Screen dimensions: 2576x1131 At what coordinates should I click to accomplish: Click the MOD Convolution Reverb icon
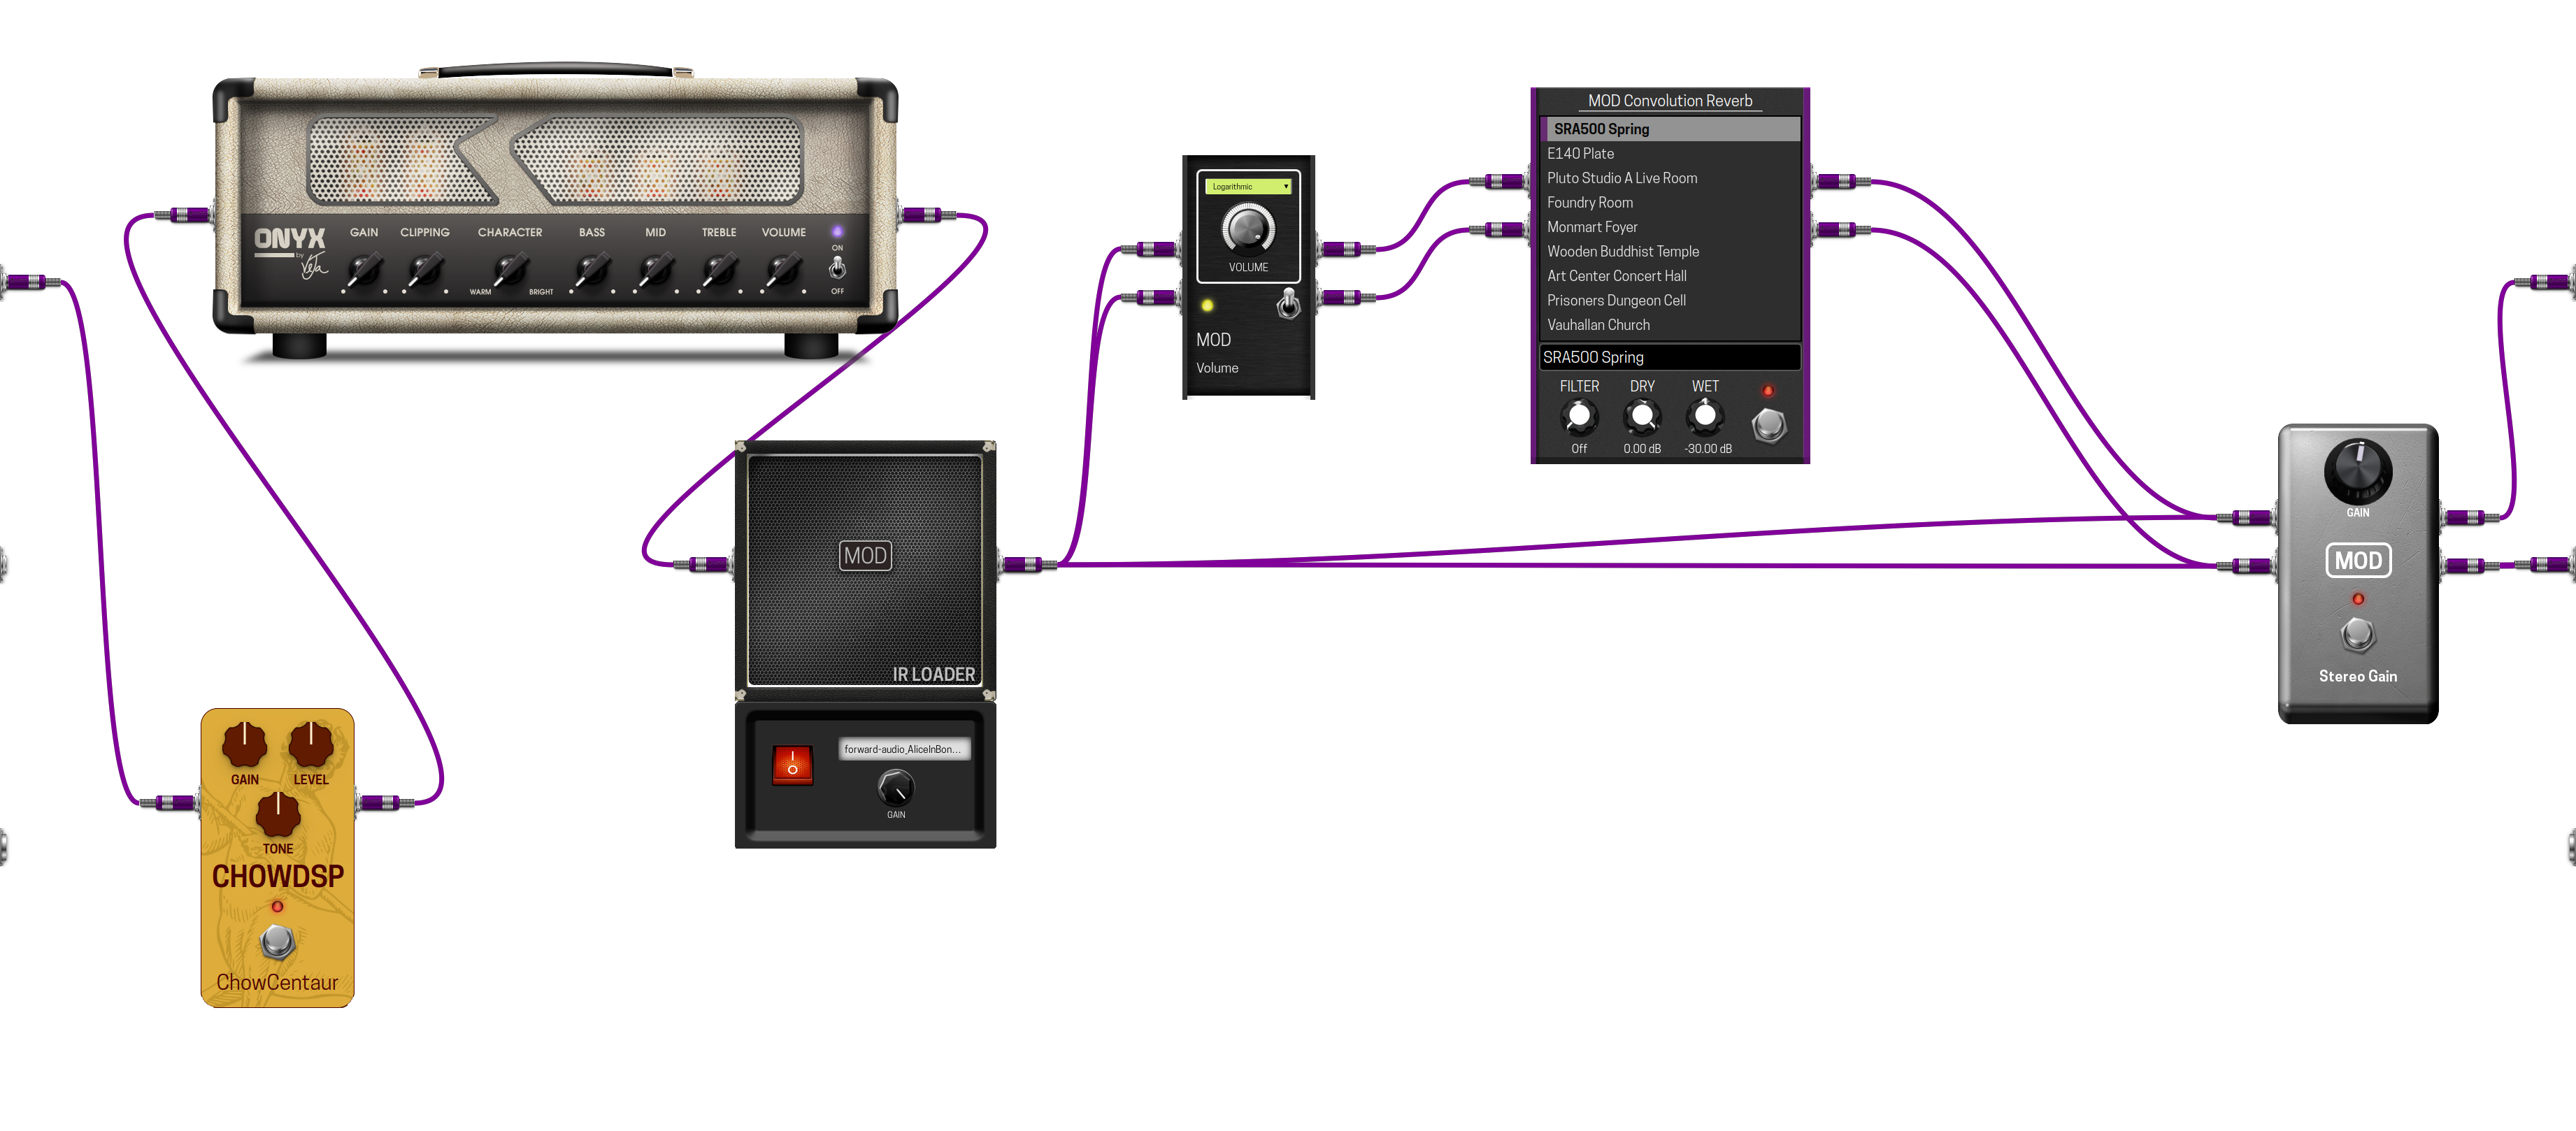tap(1664, 102)
